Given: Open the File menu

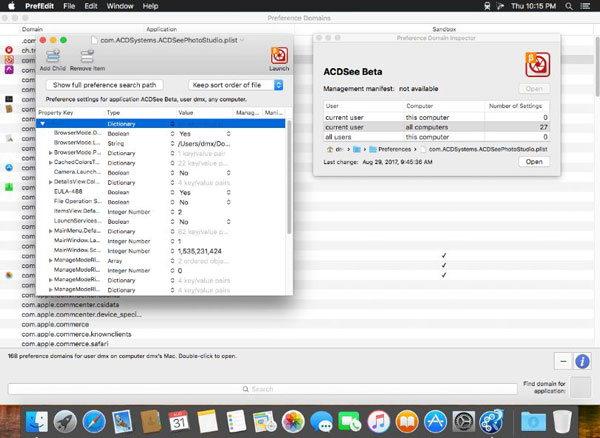Looking at the screenshot, I should click(67, 6).
